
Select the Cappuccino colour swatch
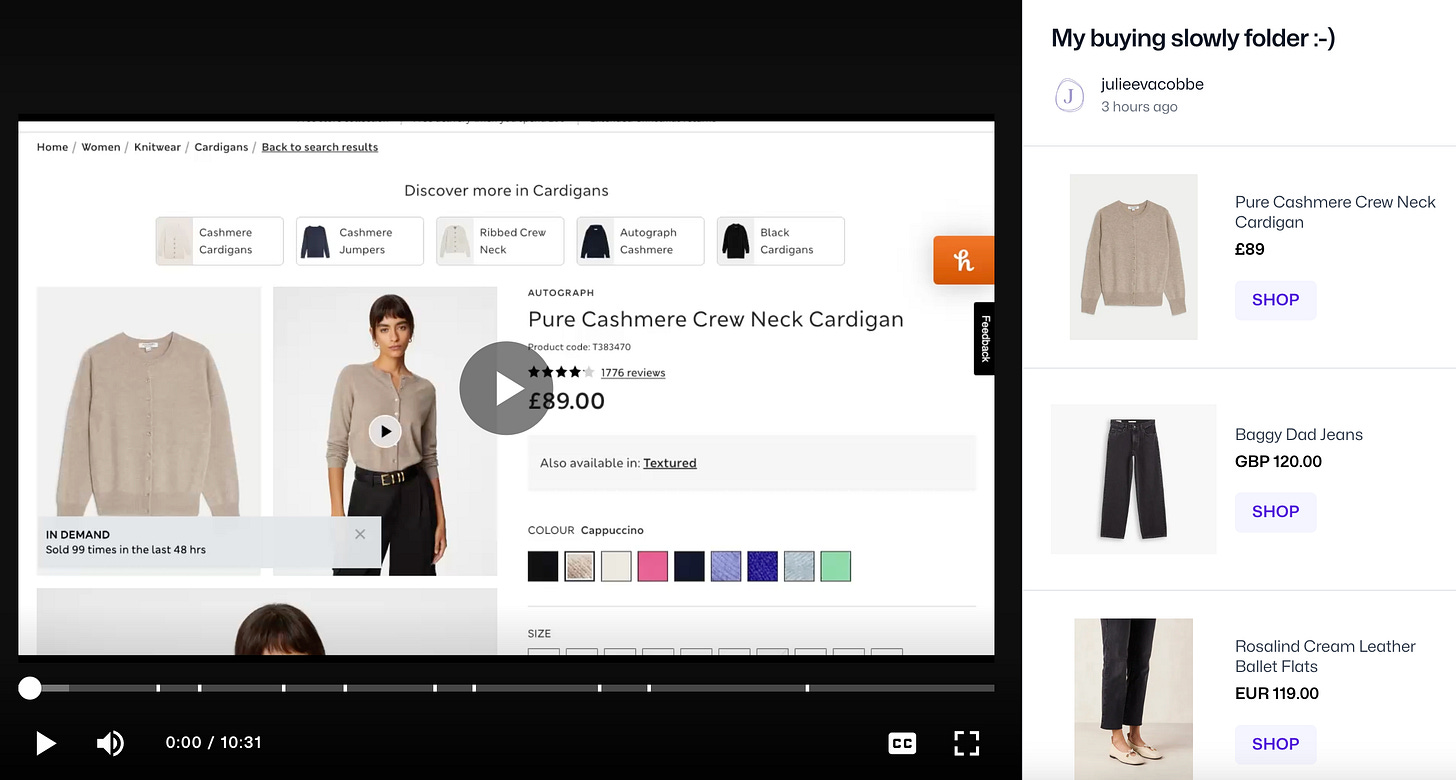pyautogui.click(x=580, y=566)
